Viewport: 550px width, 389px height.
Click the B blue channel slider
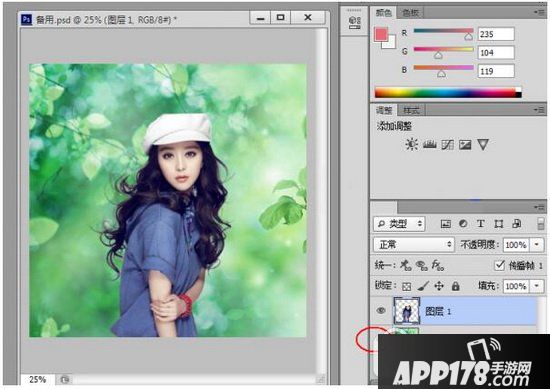[x=443, y=68]
